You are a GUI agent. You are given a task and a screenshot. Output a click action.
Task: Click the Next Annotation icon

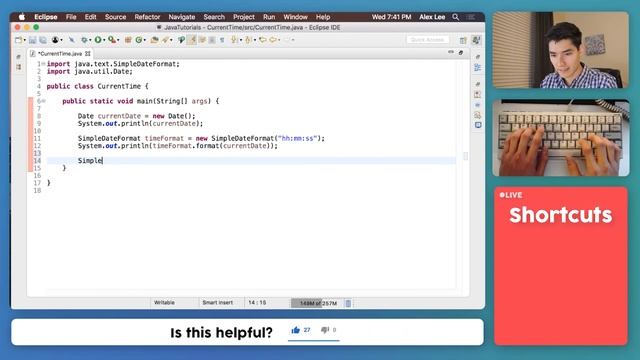[x=234, y=40]
